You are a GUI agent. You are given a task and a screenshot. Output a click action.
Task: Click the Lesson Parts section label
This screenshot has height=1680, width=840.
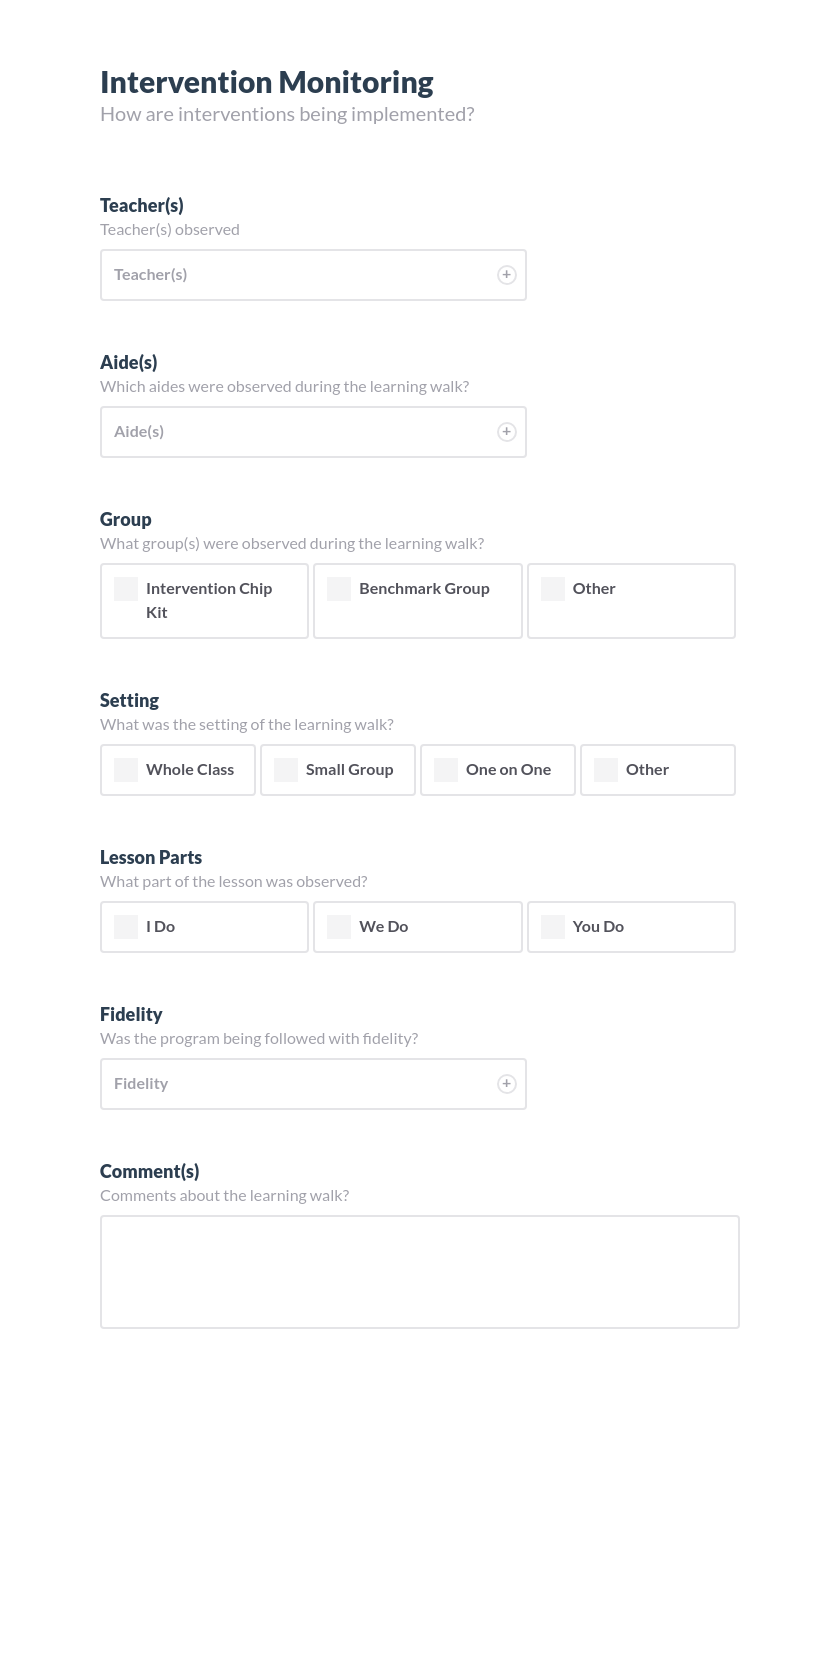point(150,857)
